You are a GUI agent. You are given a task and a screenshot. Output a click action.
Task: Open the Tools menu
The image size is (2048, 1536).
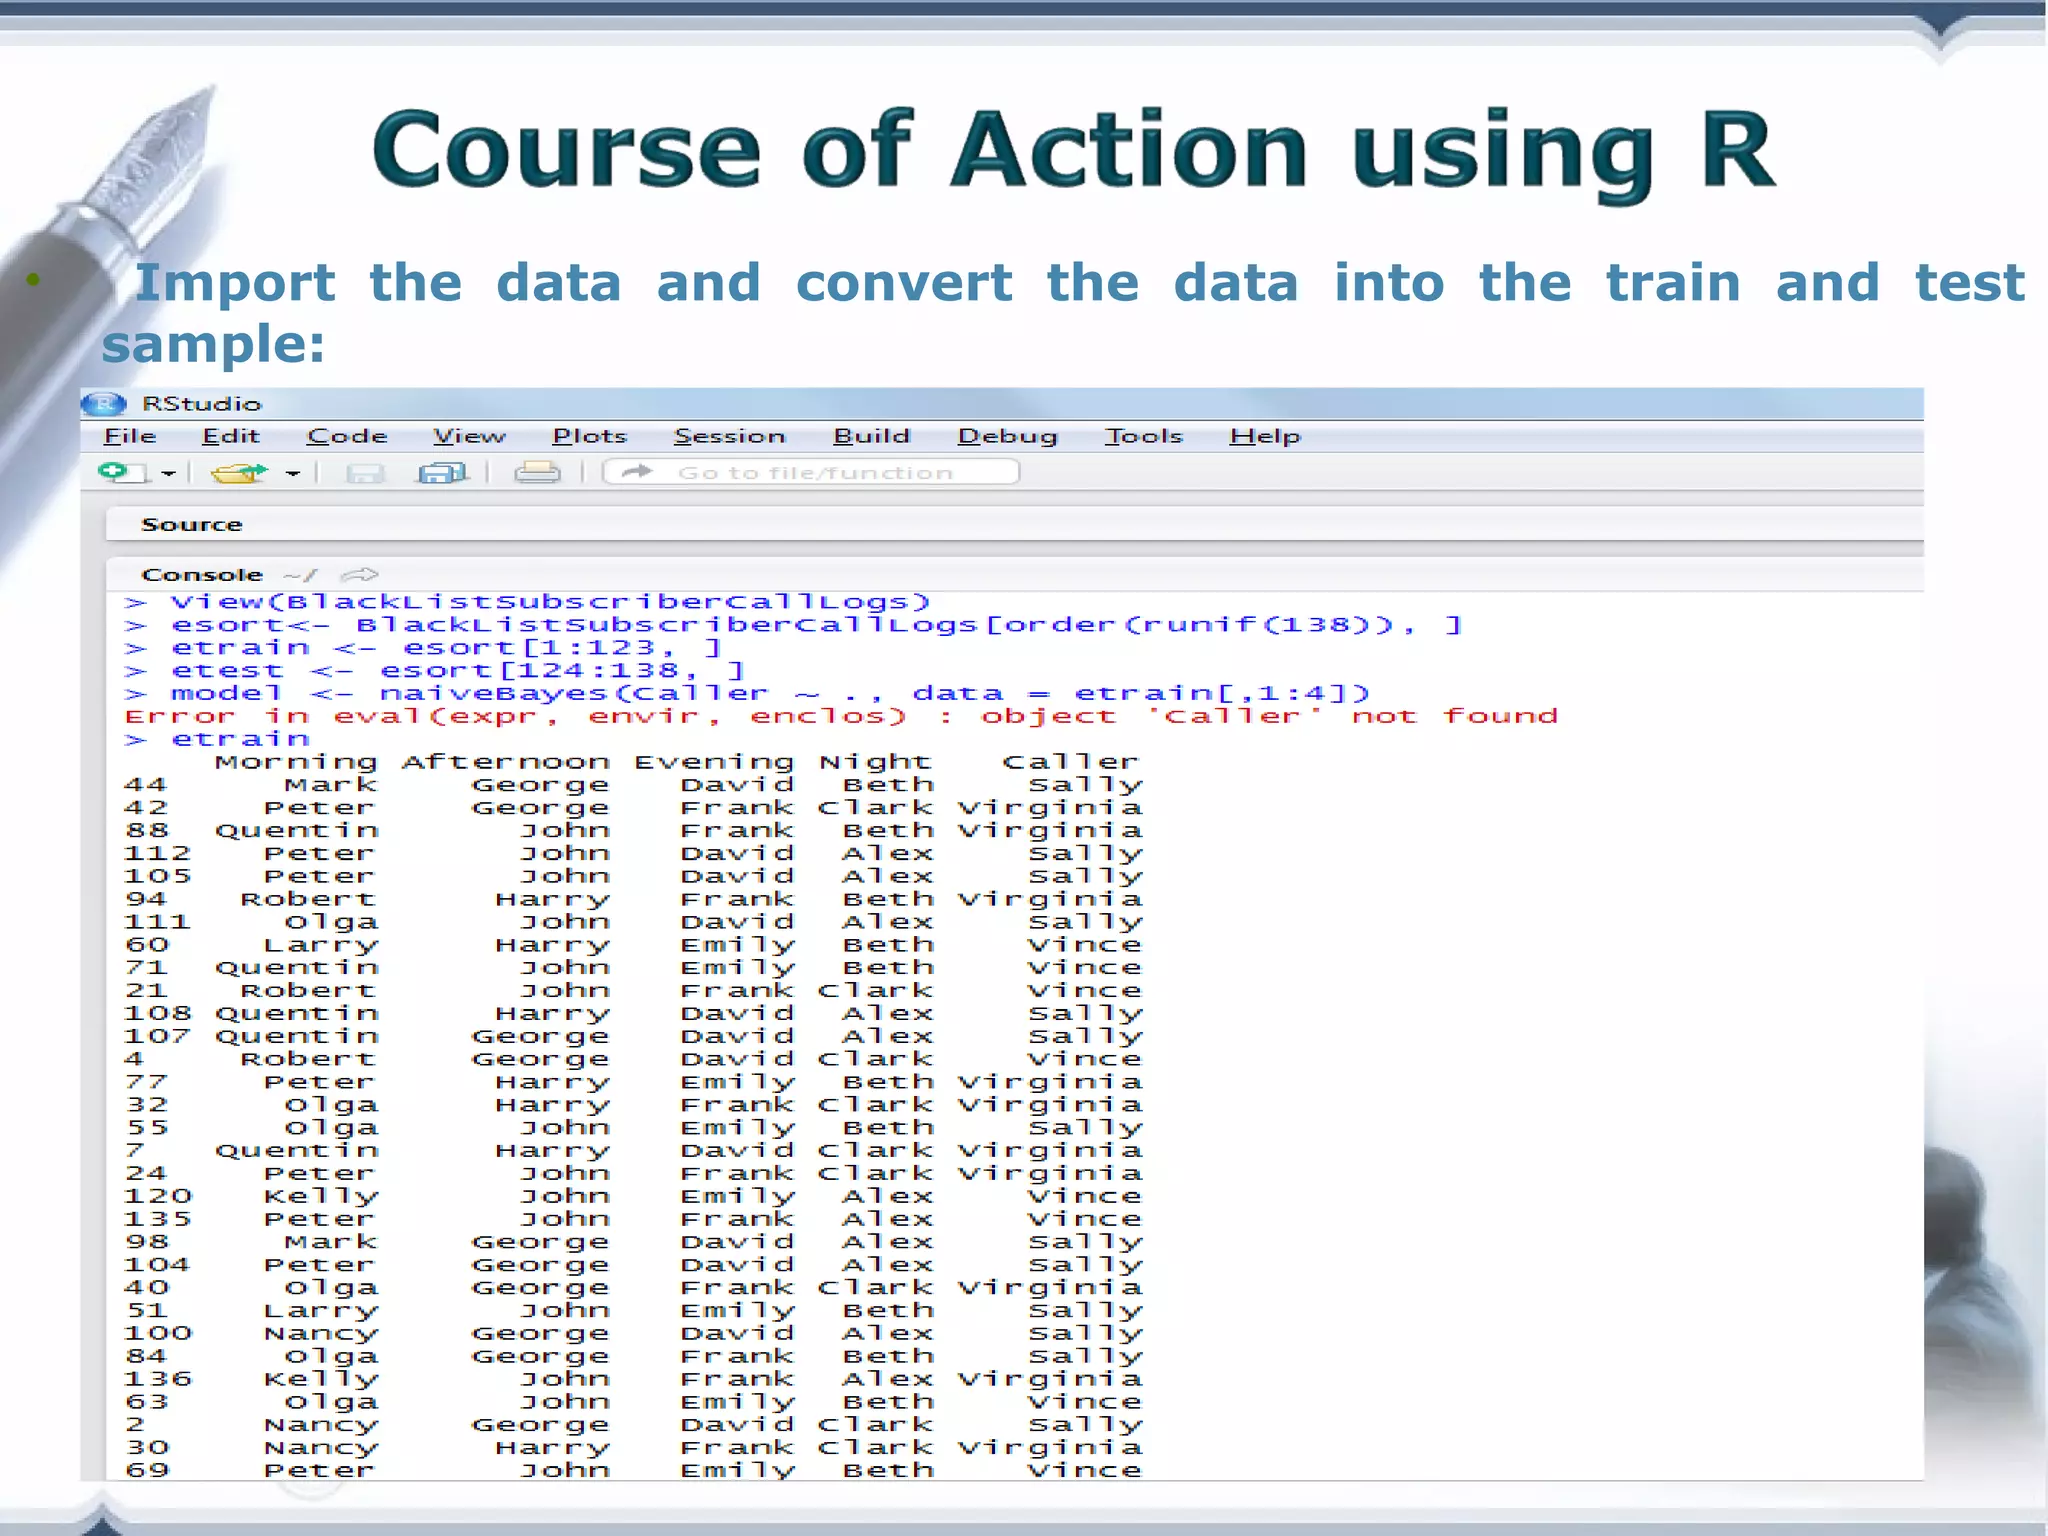pos(1144,436)
